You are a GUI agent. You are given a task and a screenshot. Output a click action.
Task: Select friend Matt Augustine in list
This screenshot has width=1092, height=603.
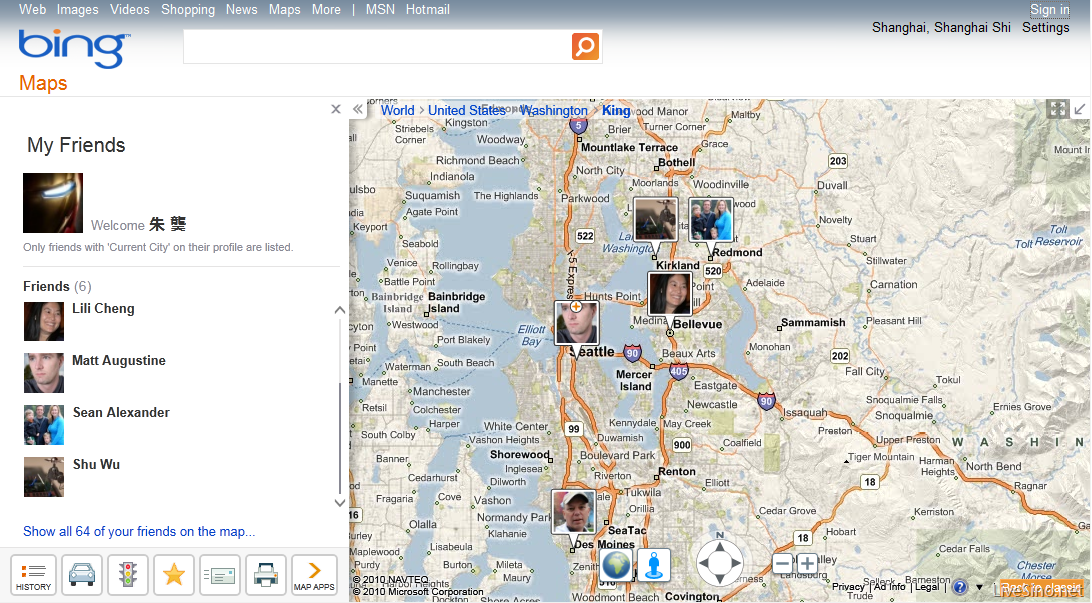tap(119, 361)
